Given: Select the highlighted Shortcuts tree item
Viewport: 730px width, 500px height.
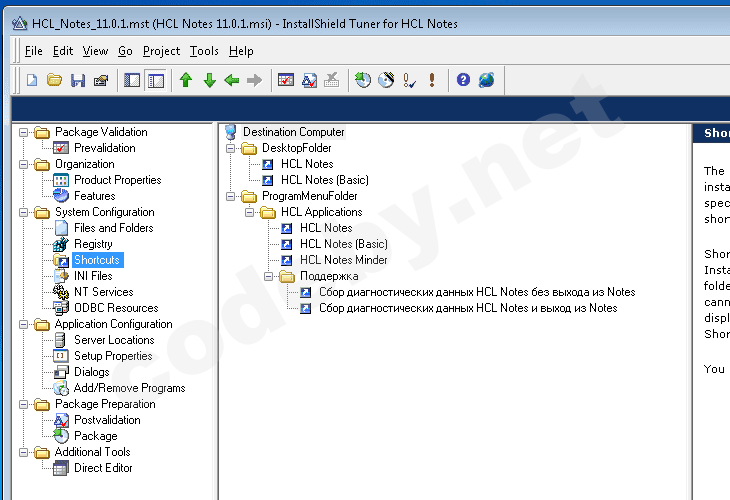Looking at the screenshot, I should [x=97, y=260].
